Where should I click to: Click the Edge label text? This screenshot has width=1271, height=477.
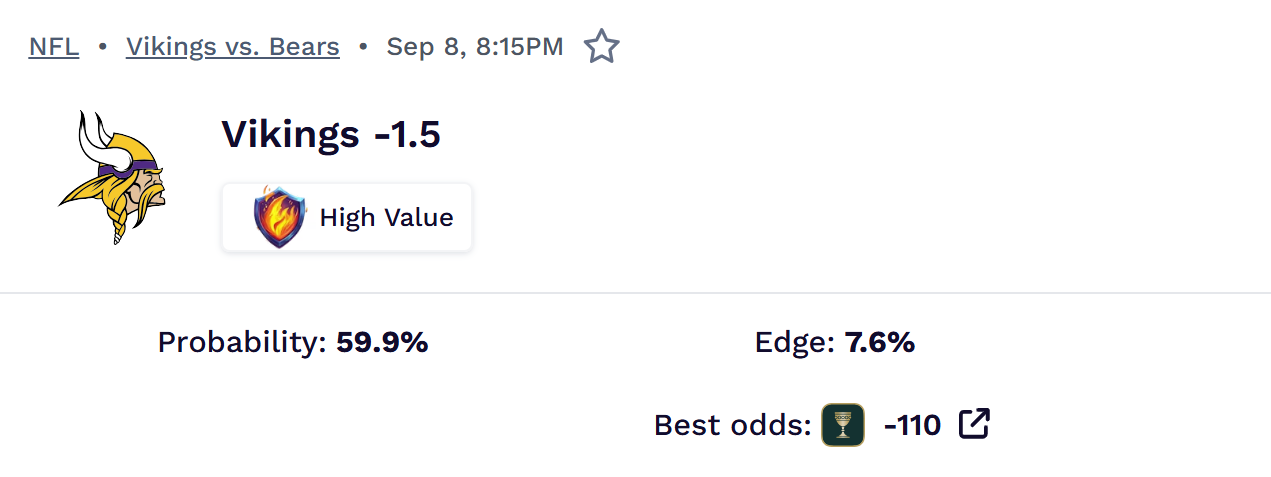click(x=795, y=343)
